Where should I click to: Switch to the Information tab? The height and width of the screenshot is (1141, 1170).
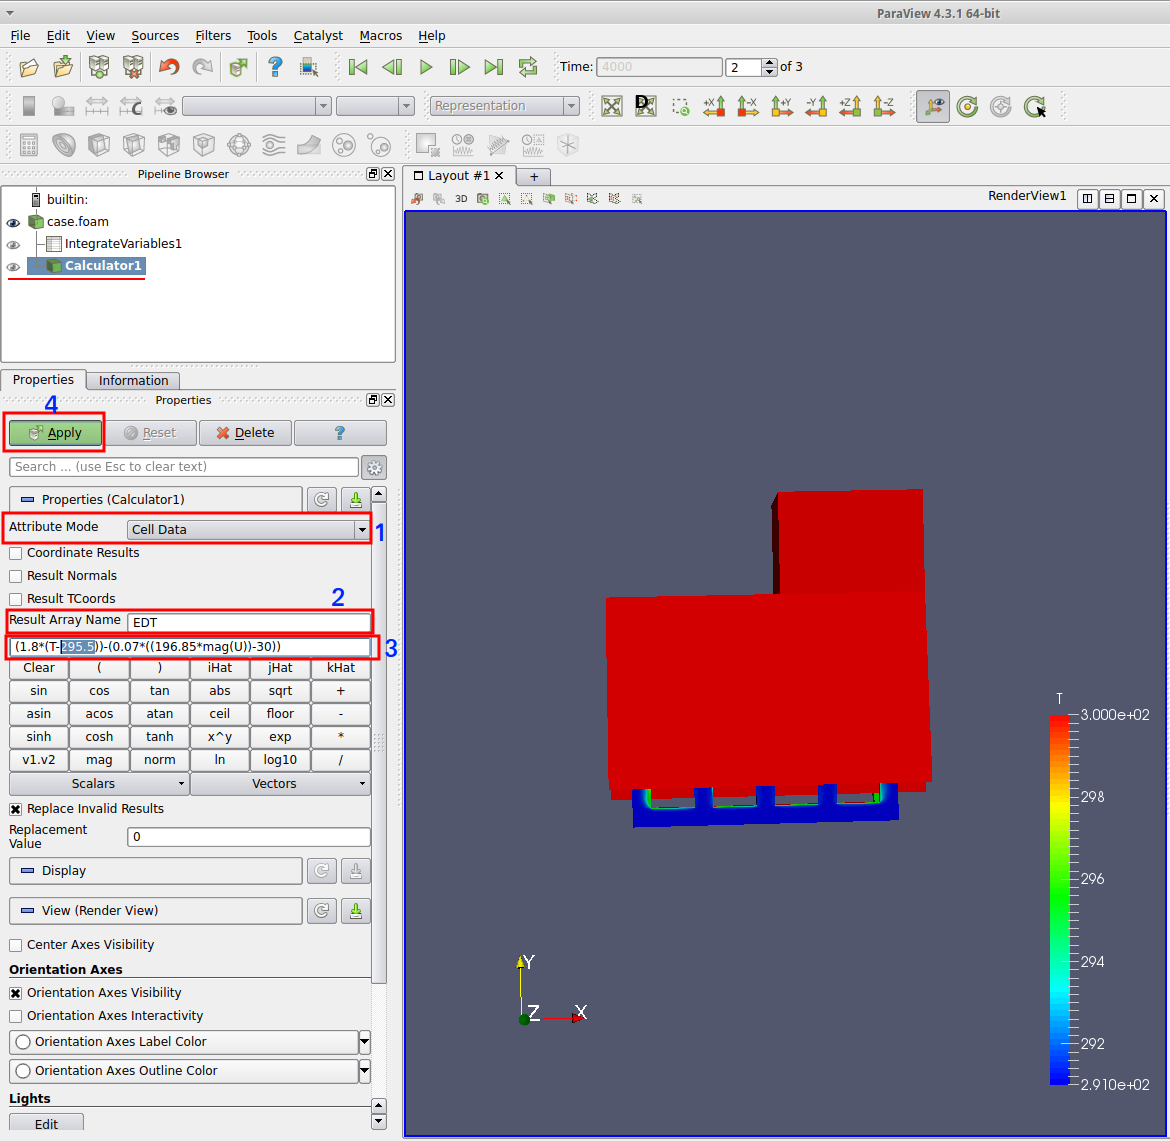pos(133,380)
